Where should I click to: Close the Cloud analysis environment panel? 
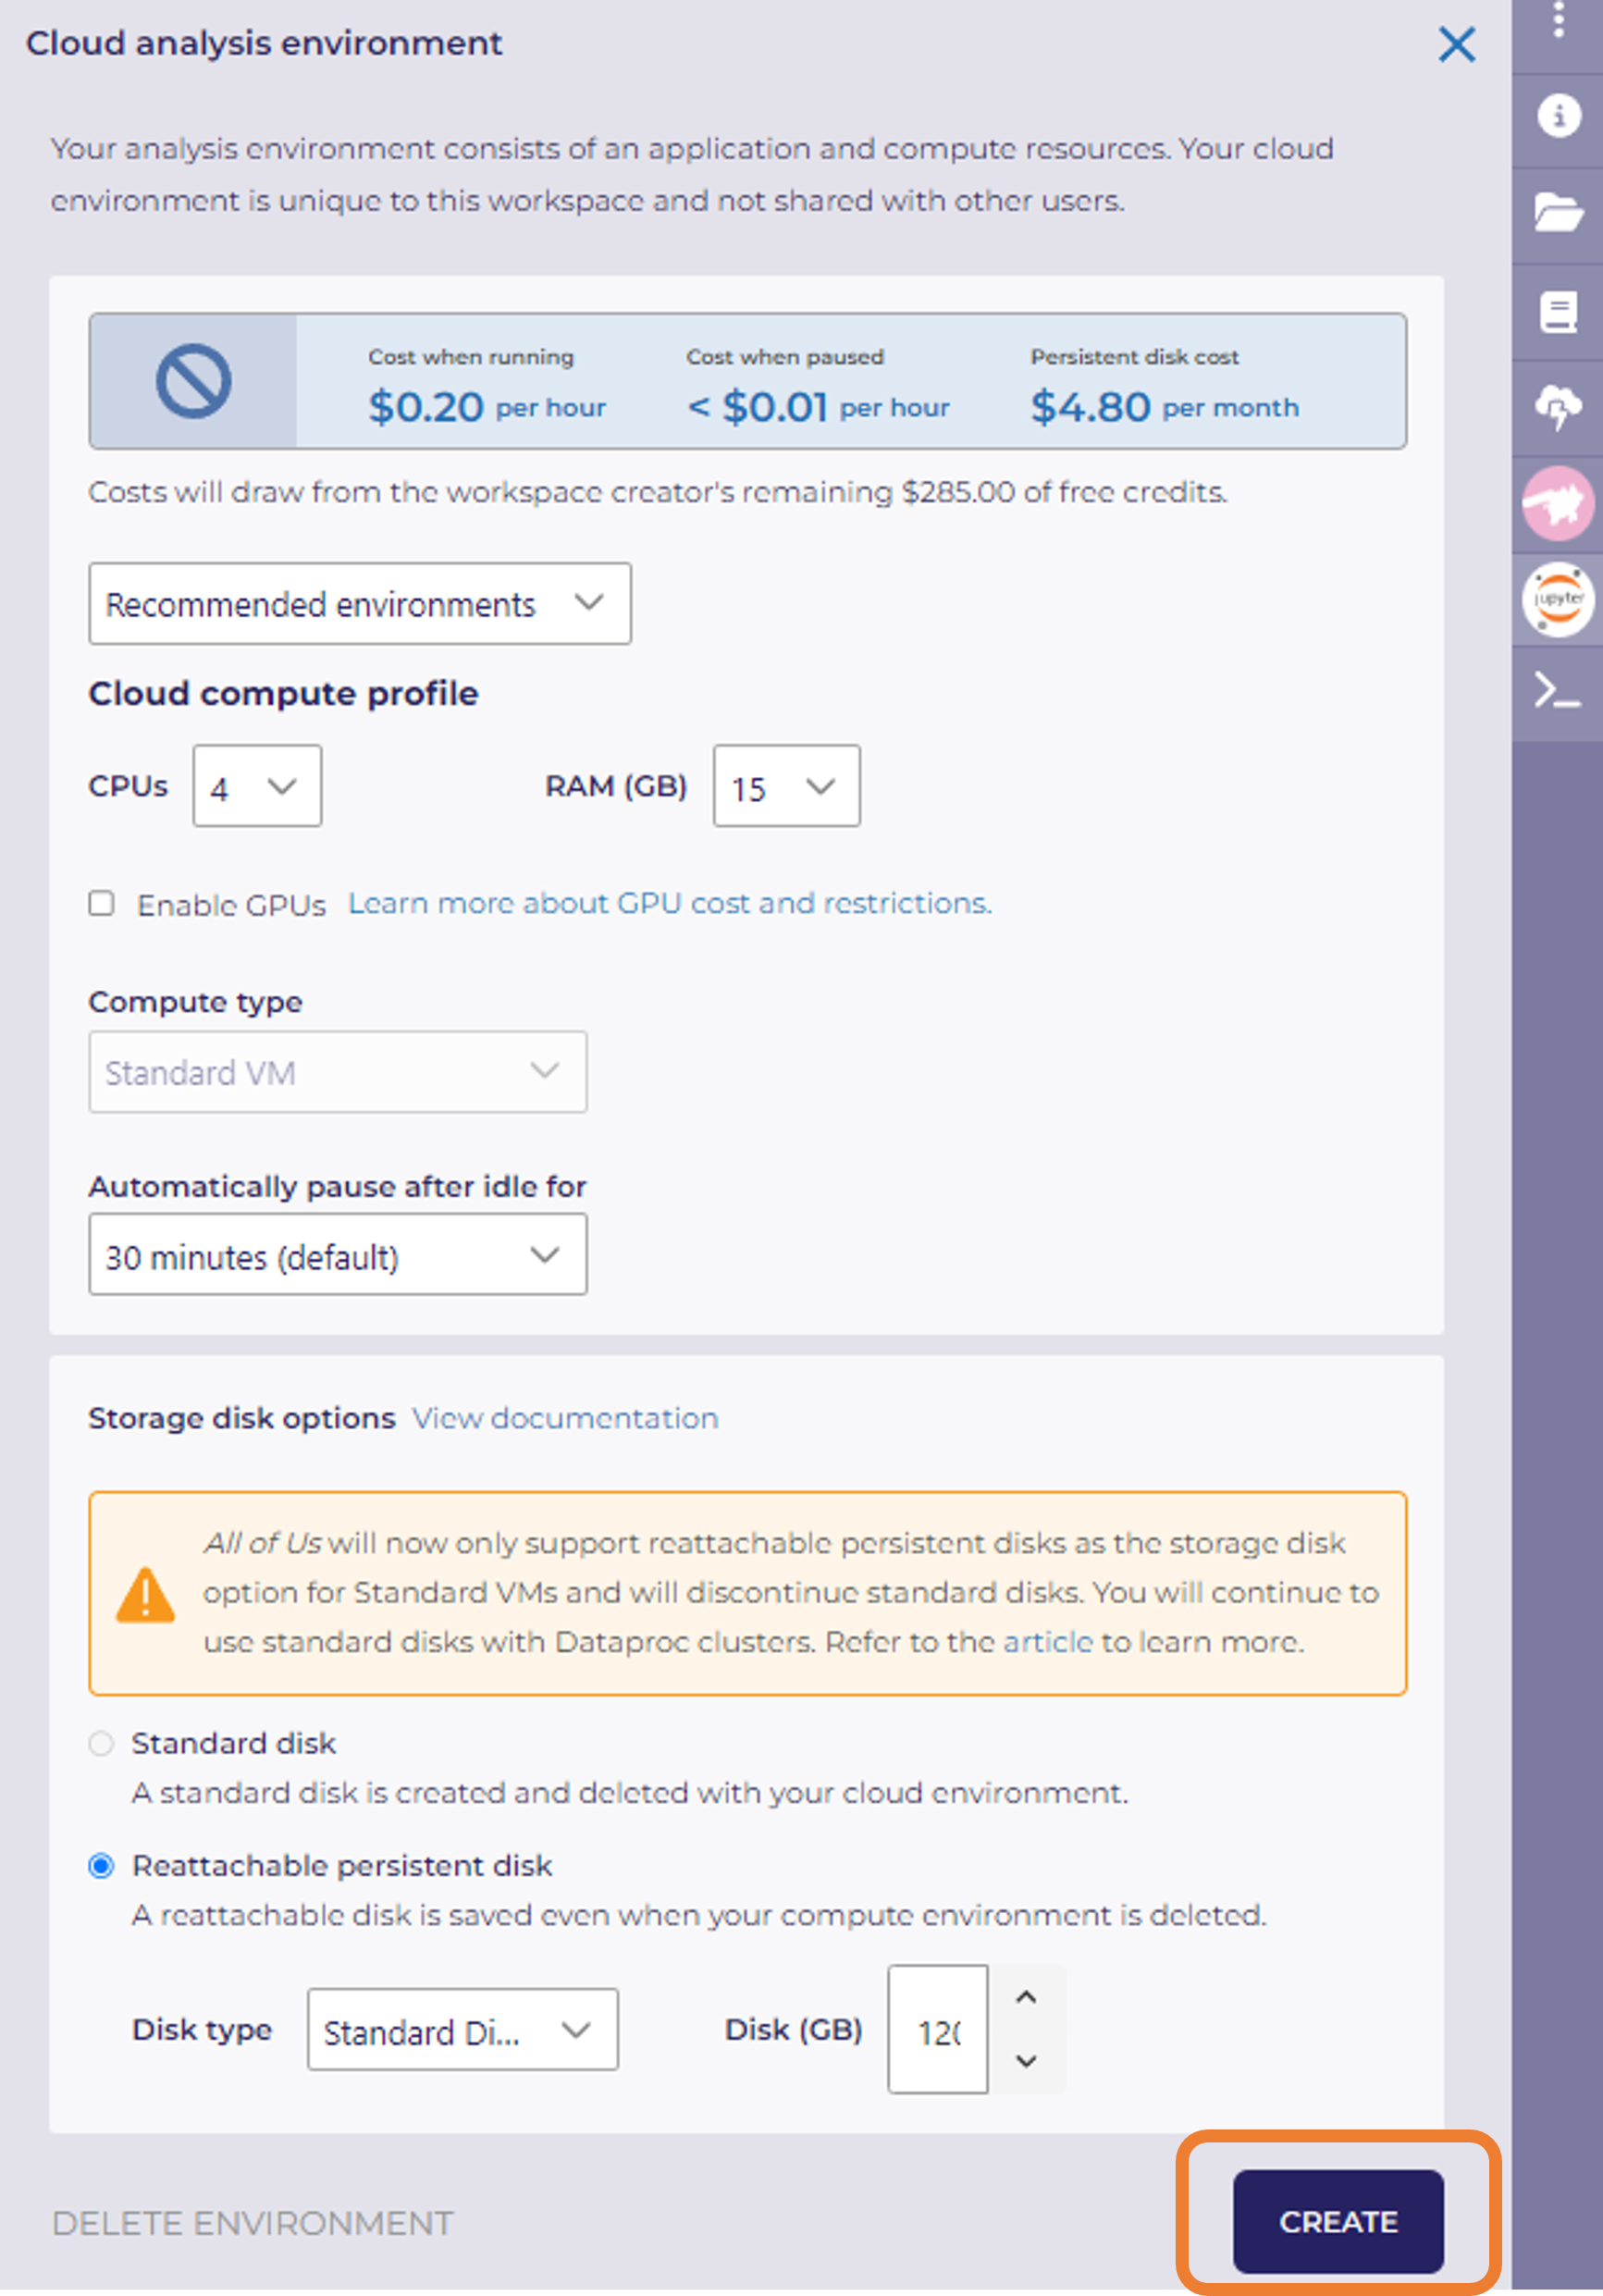pos(1456,44)
